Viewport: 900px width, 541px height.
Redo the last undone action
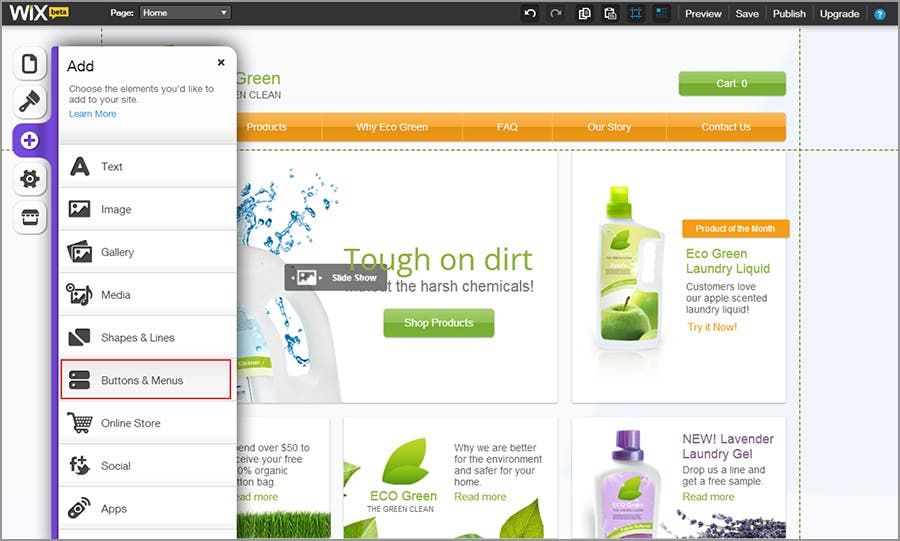pos(556,14)
